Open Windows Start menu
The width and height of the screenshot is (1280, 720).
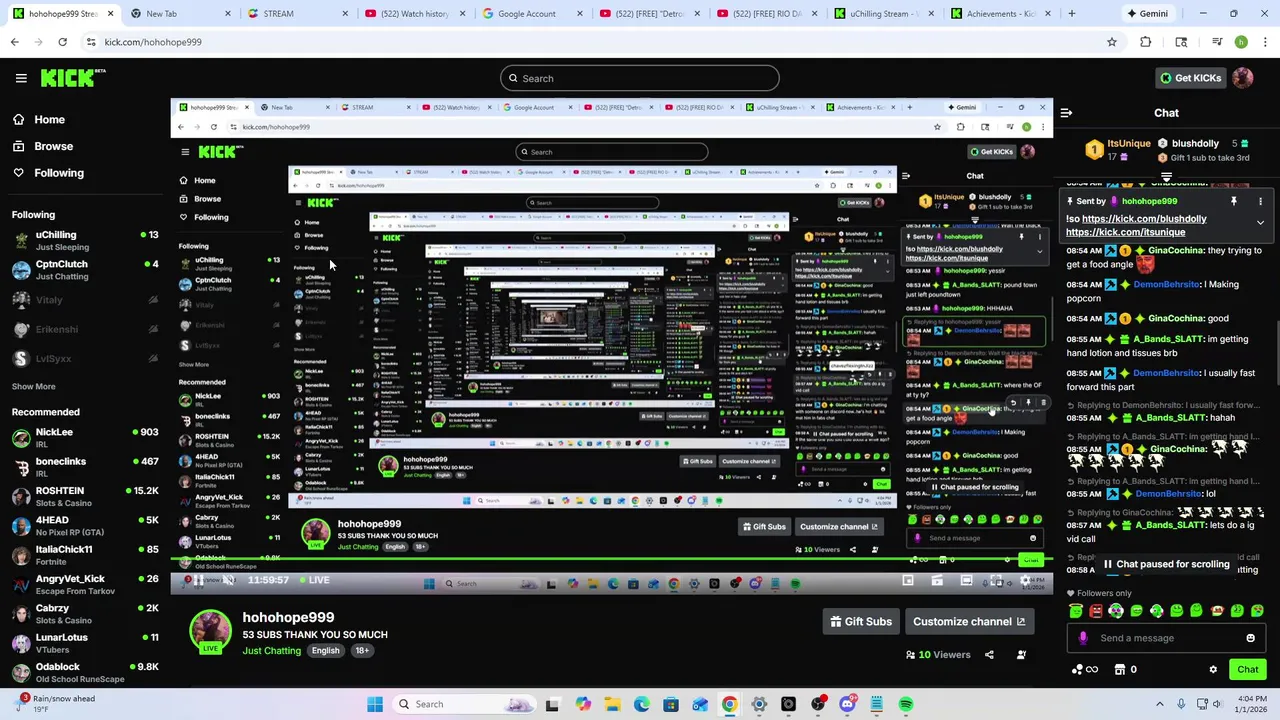point(375,704)
